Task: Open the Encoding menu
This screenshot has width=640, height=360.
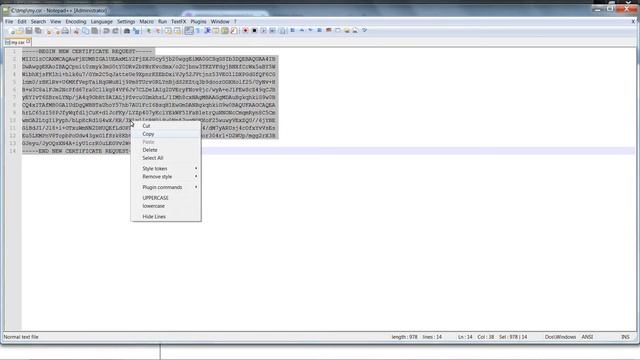Action: (76, 22)
